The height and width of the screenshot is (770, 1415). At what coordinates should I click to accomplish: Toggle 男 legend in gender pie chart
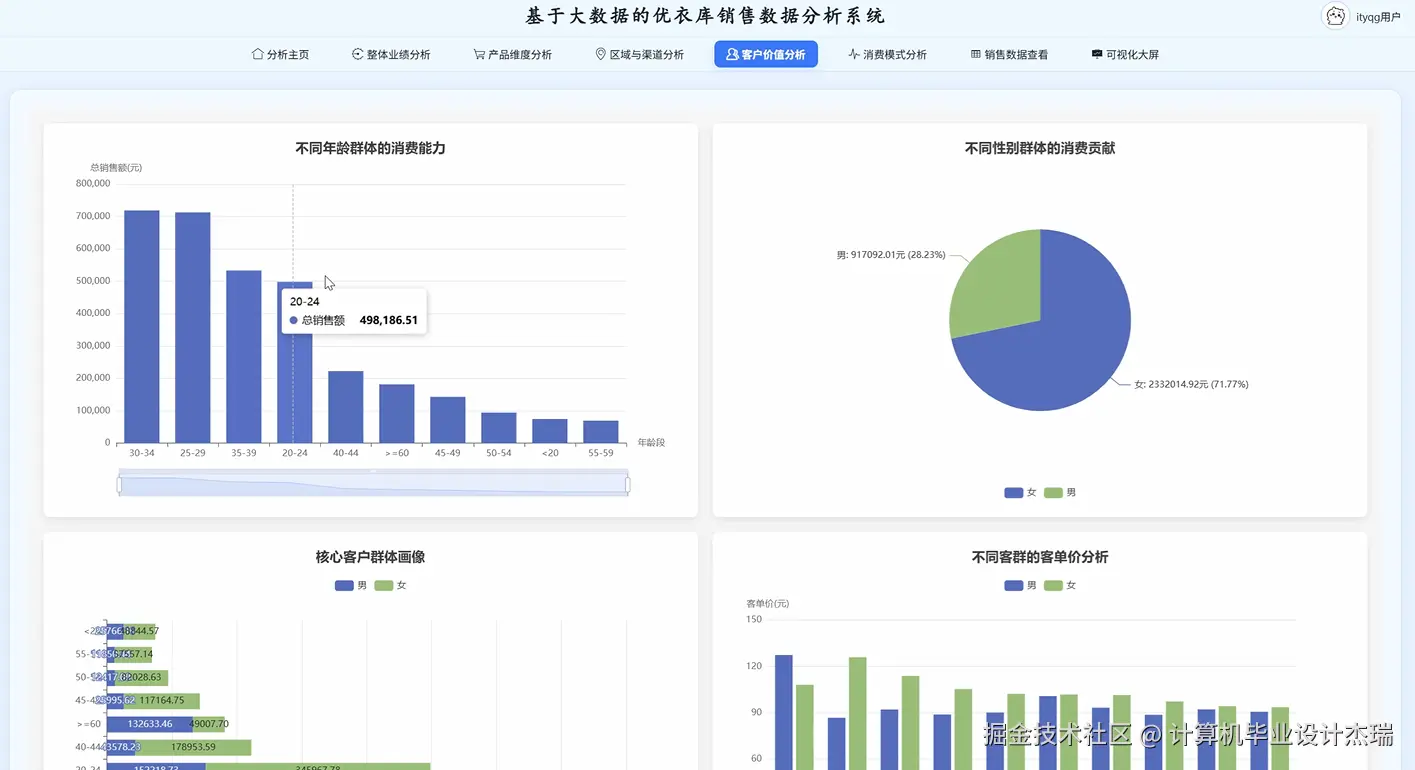tap(1060, 493)
